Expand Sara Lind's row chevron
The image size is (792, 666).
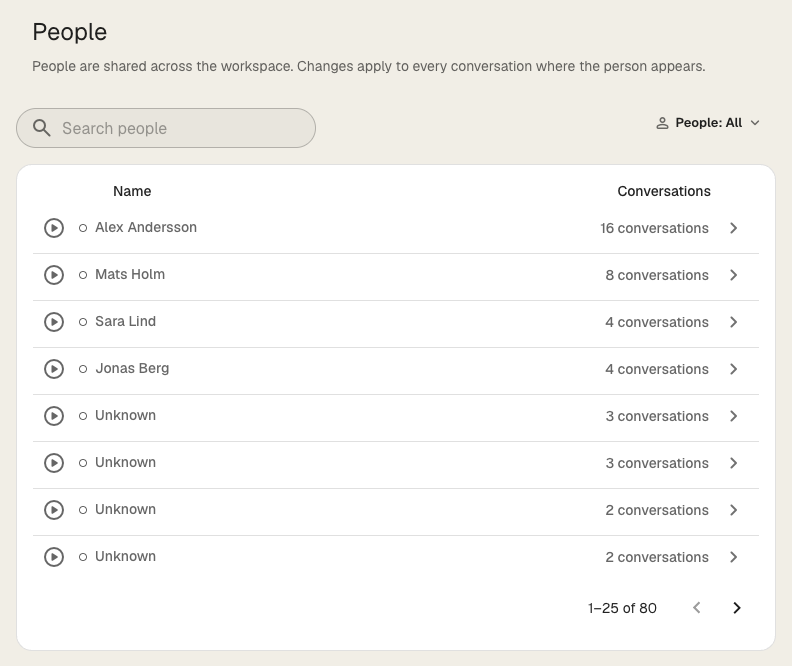pos(733,322)
